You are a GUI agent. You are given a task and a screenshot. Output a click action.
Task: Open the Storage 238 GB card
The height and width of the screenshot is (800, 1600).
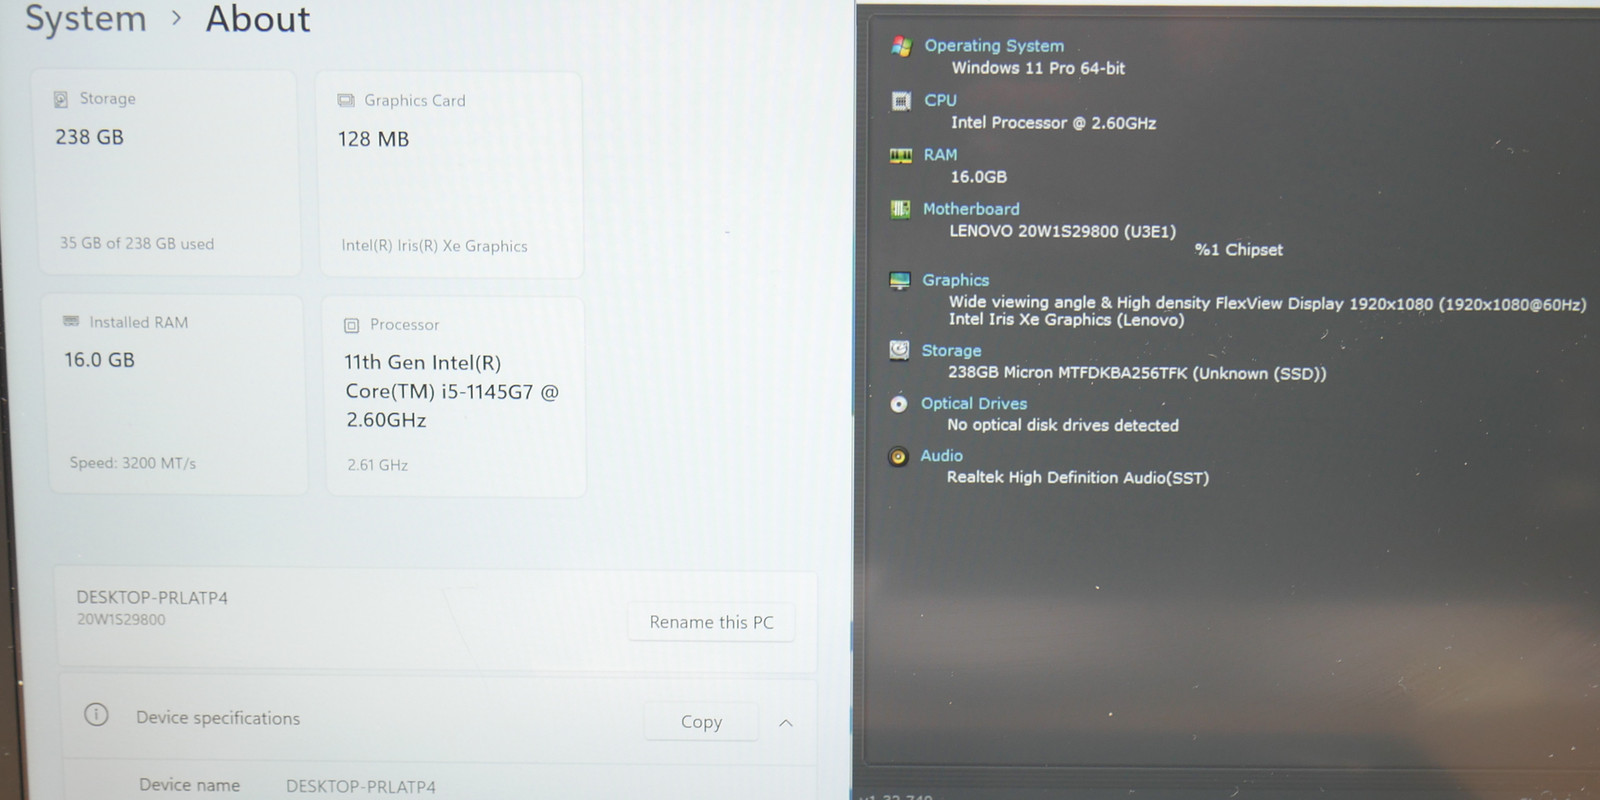[169, 172]
